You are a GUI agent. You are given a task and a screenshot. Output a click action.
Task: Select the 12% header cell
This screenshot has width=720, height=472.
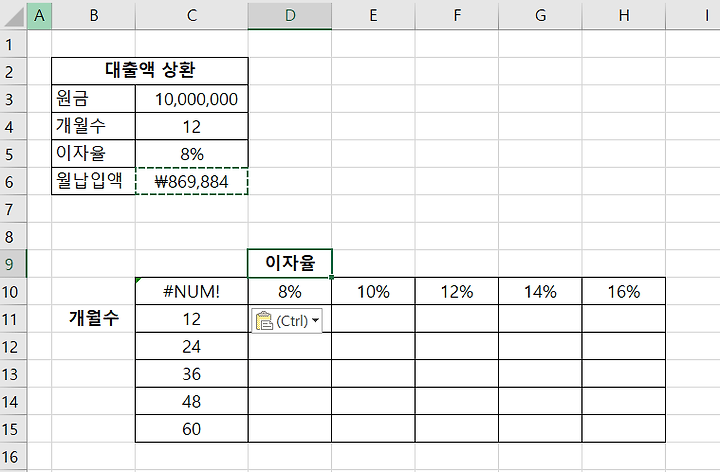coord(457,292)
